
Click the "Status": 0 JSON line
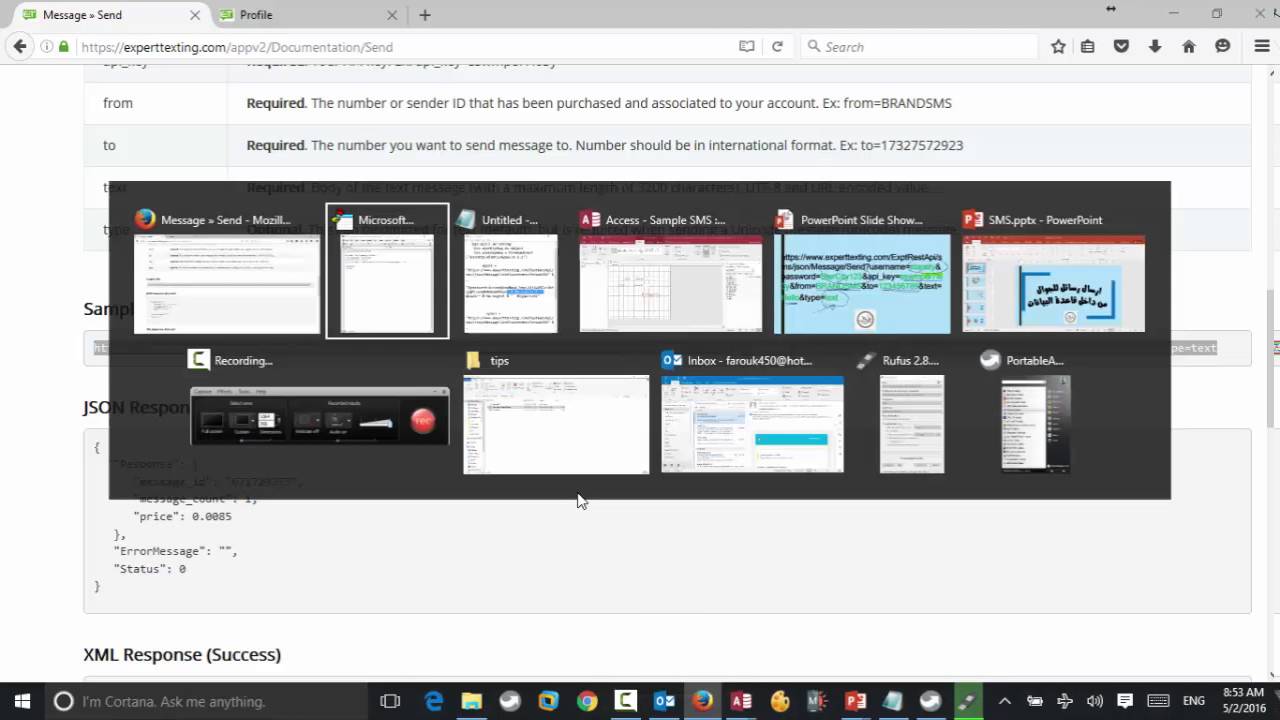click(149, 569)
